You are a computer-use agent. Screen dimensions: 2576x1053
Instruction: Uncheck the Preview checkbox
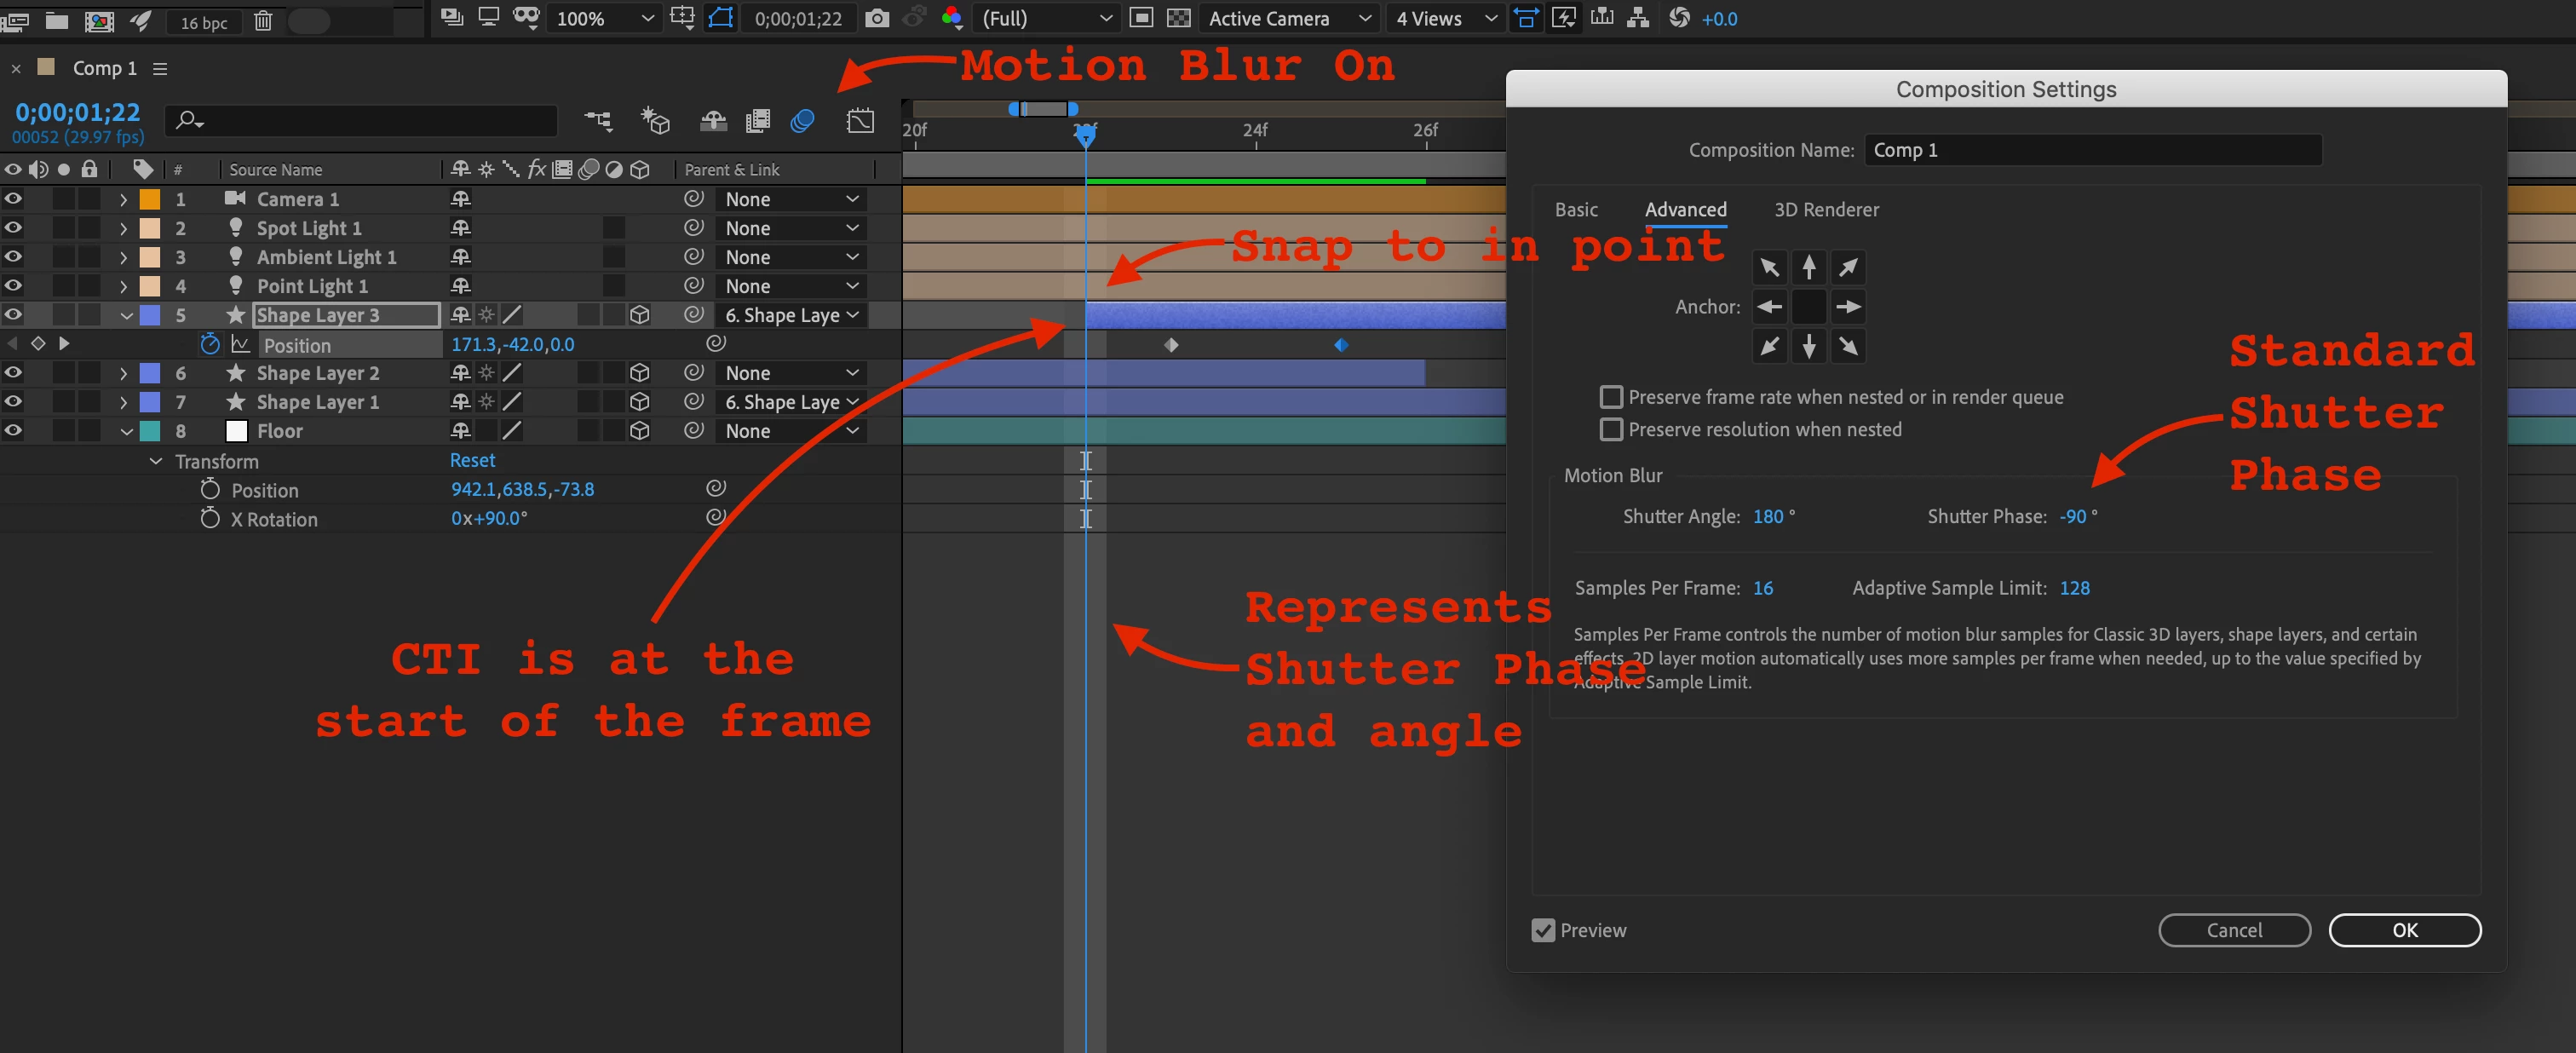(x=1543, y=930)
